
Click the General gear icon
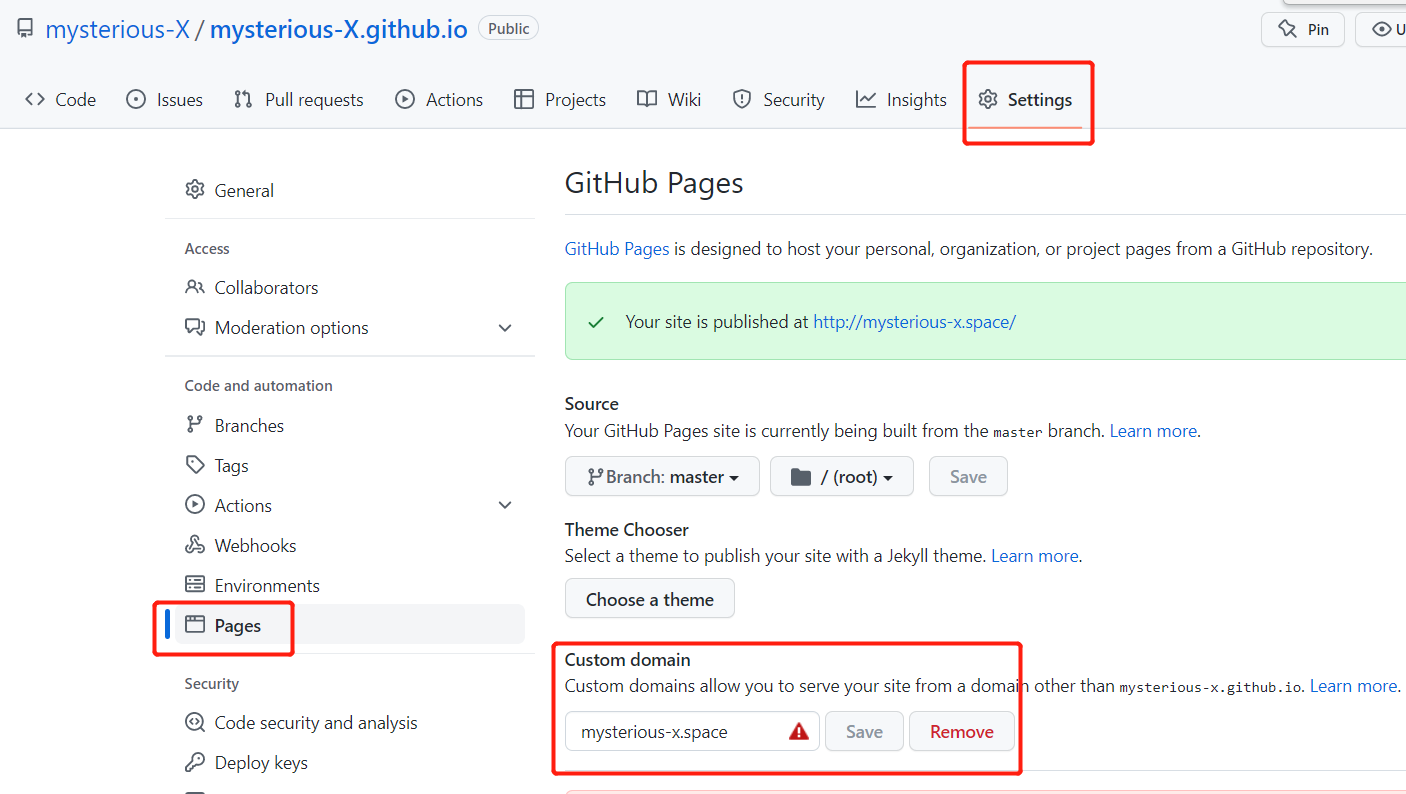coord(195,190)
